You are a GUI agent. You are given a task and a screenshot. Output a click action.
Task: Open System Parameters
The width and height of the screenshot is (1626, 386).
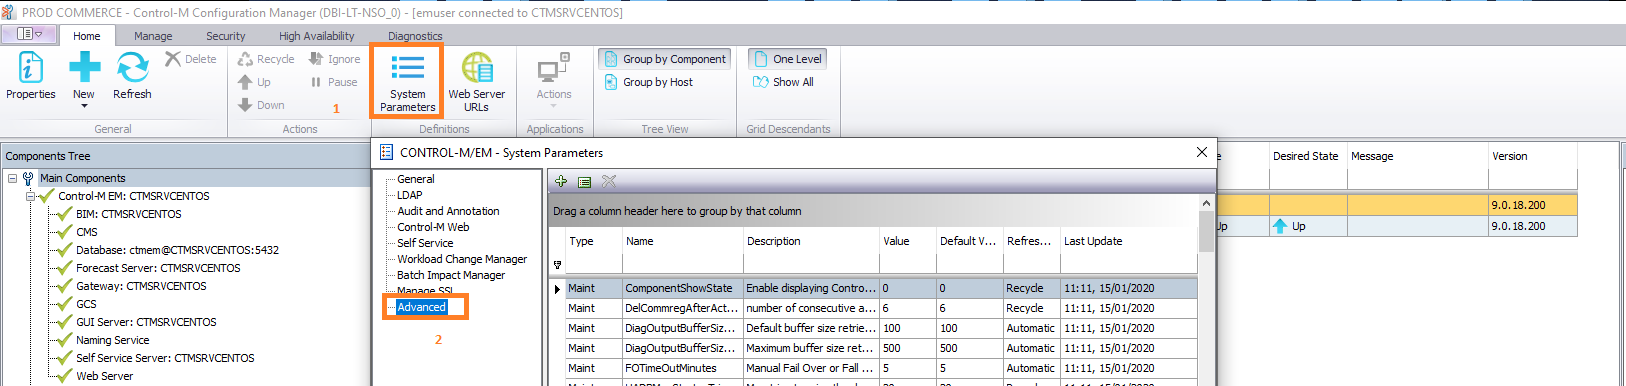407,82
